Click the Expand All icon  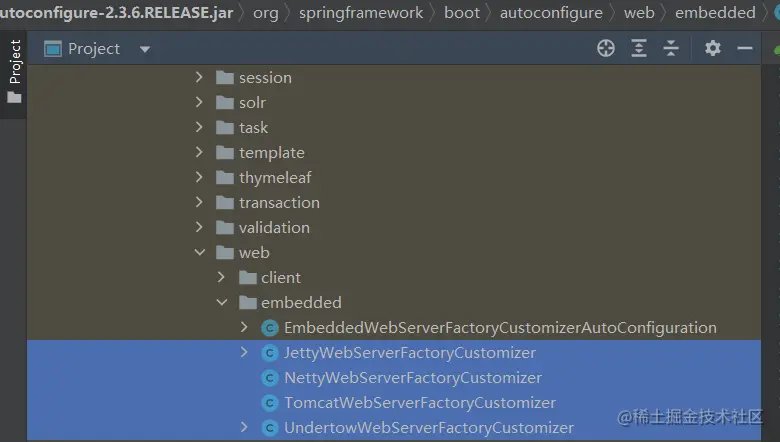click(x=639, y=49)
